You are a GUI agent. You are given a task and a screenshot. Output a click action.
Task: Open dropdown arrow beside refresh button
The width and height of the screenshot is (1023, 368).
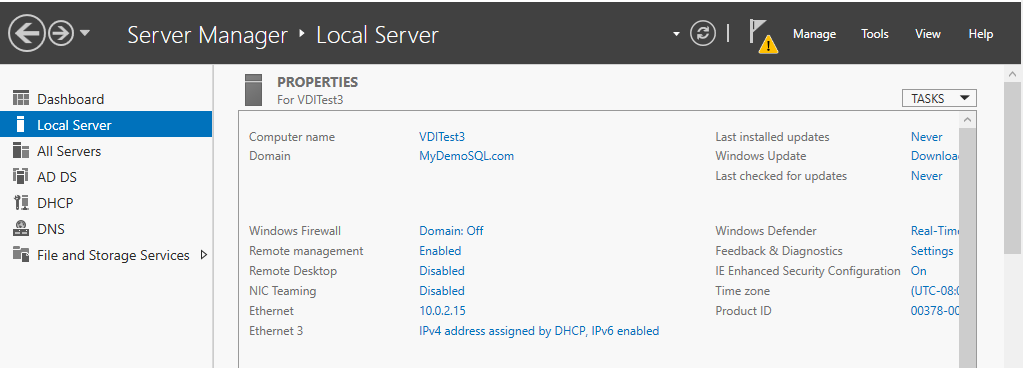point(676,34)
